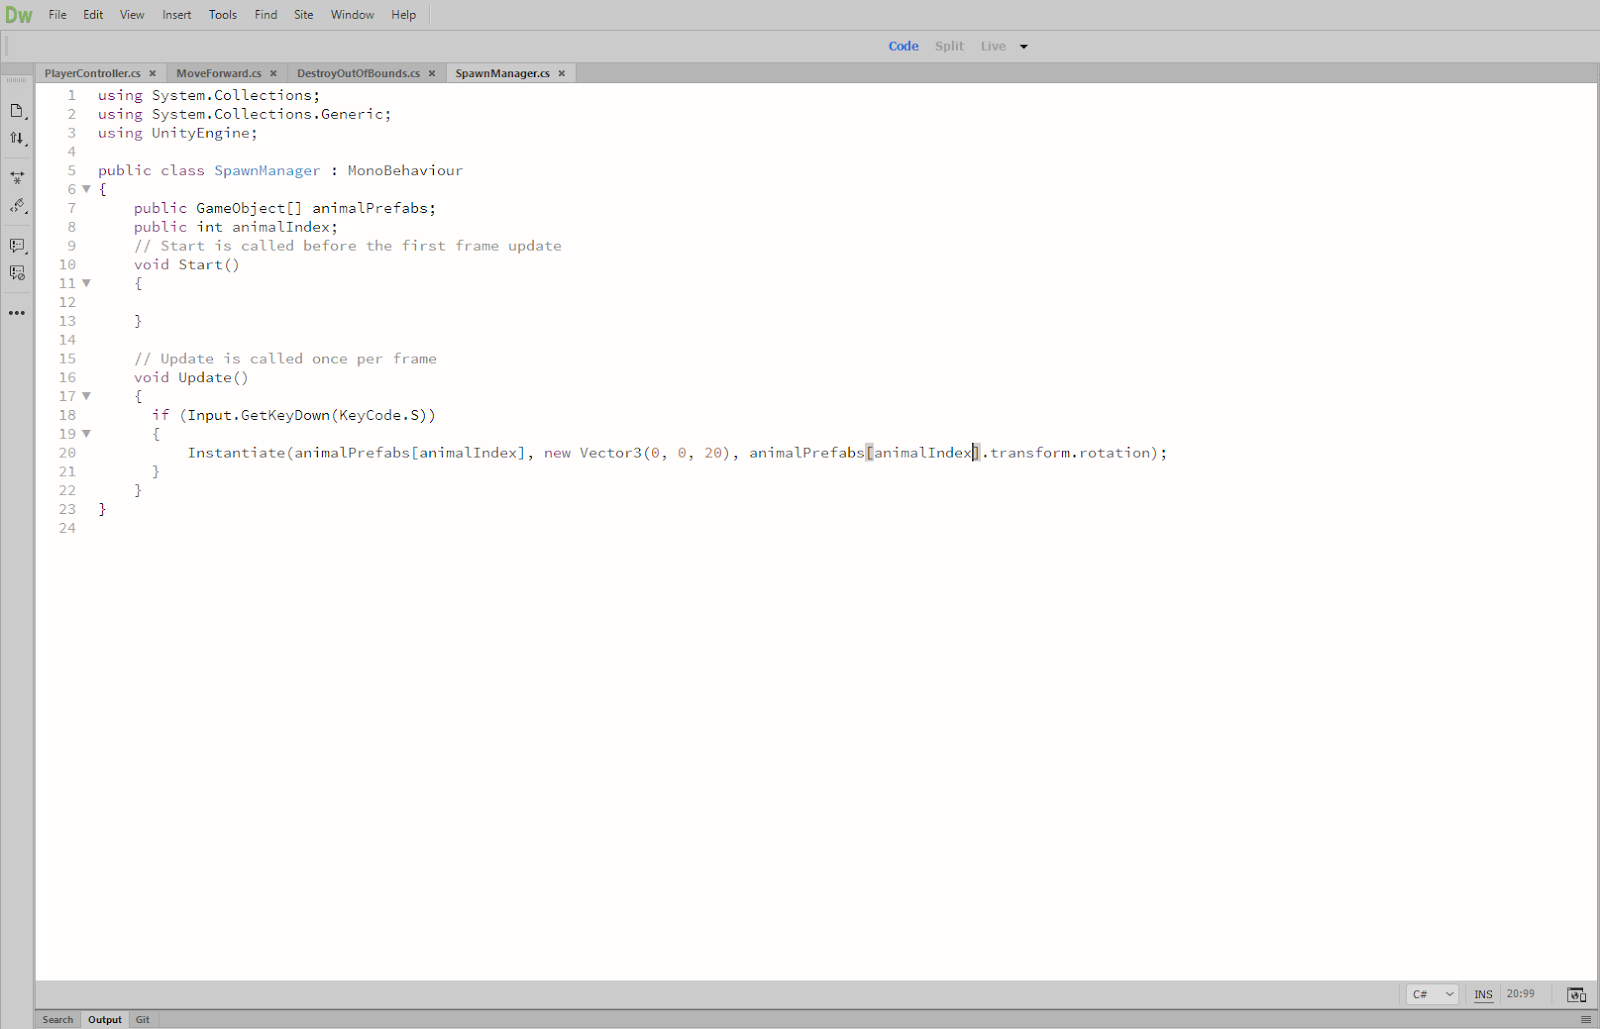
Task: Open the Output panel tab
Action: [105, 1020]
